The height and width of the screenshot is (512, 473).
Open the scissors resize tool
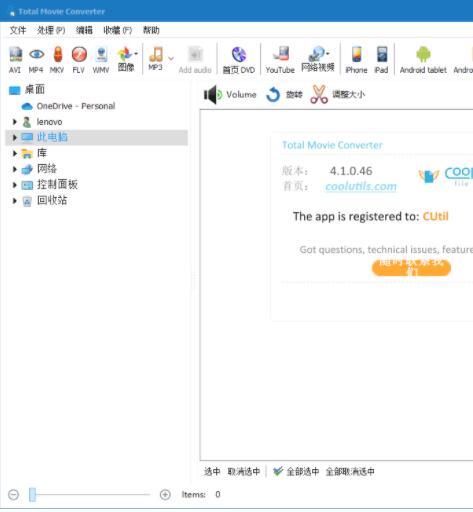point(337,95)
